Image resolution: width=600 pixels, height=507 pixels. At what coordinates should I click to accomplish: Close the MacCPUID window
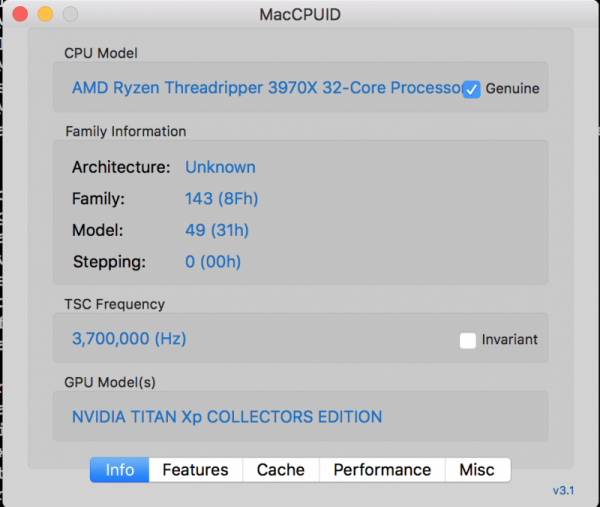pyautogui.click(x=21, y=14)
